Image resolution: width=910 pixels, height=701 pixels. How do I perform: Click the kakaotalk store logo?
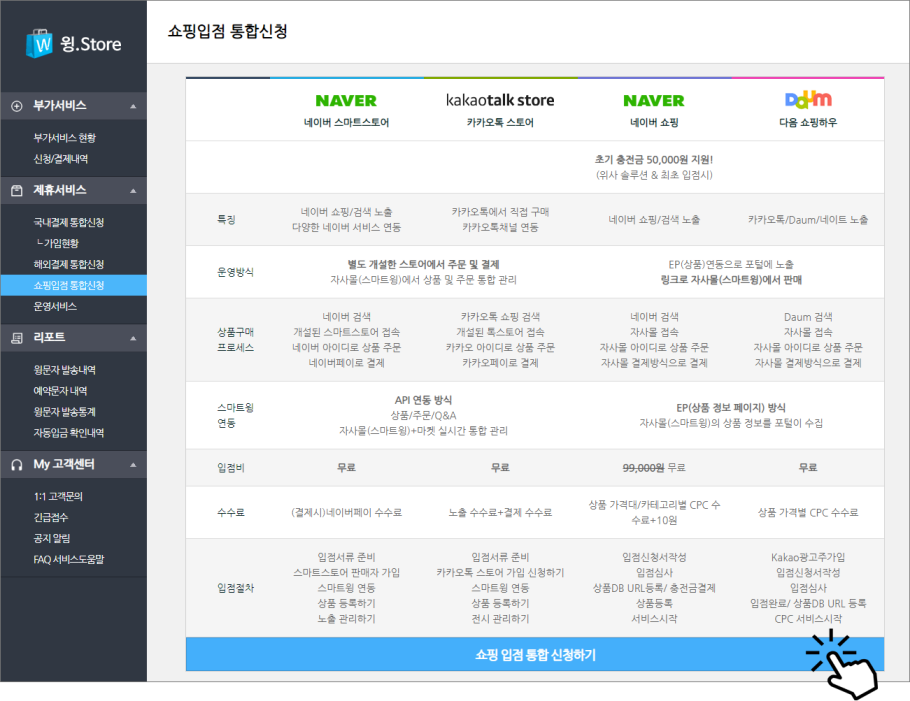[500, 100]
